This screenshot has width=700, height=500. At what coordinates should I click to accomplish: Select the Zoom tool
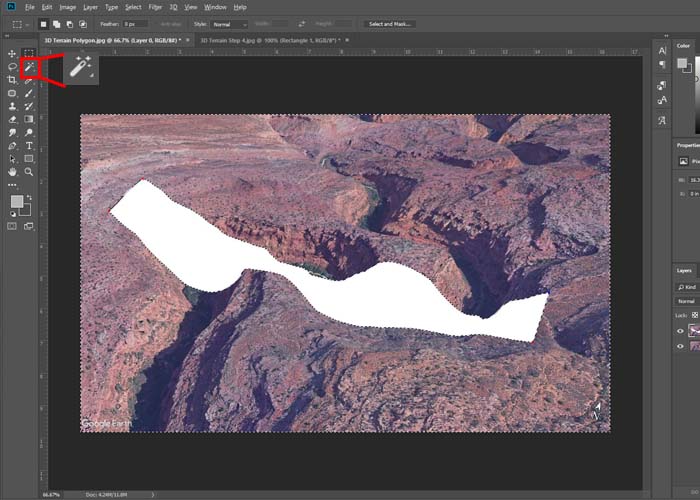(x=29, y=171)
